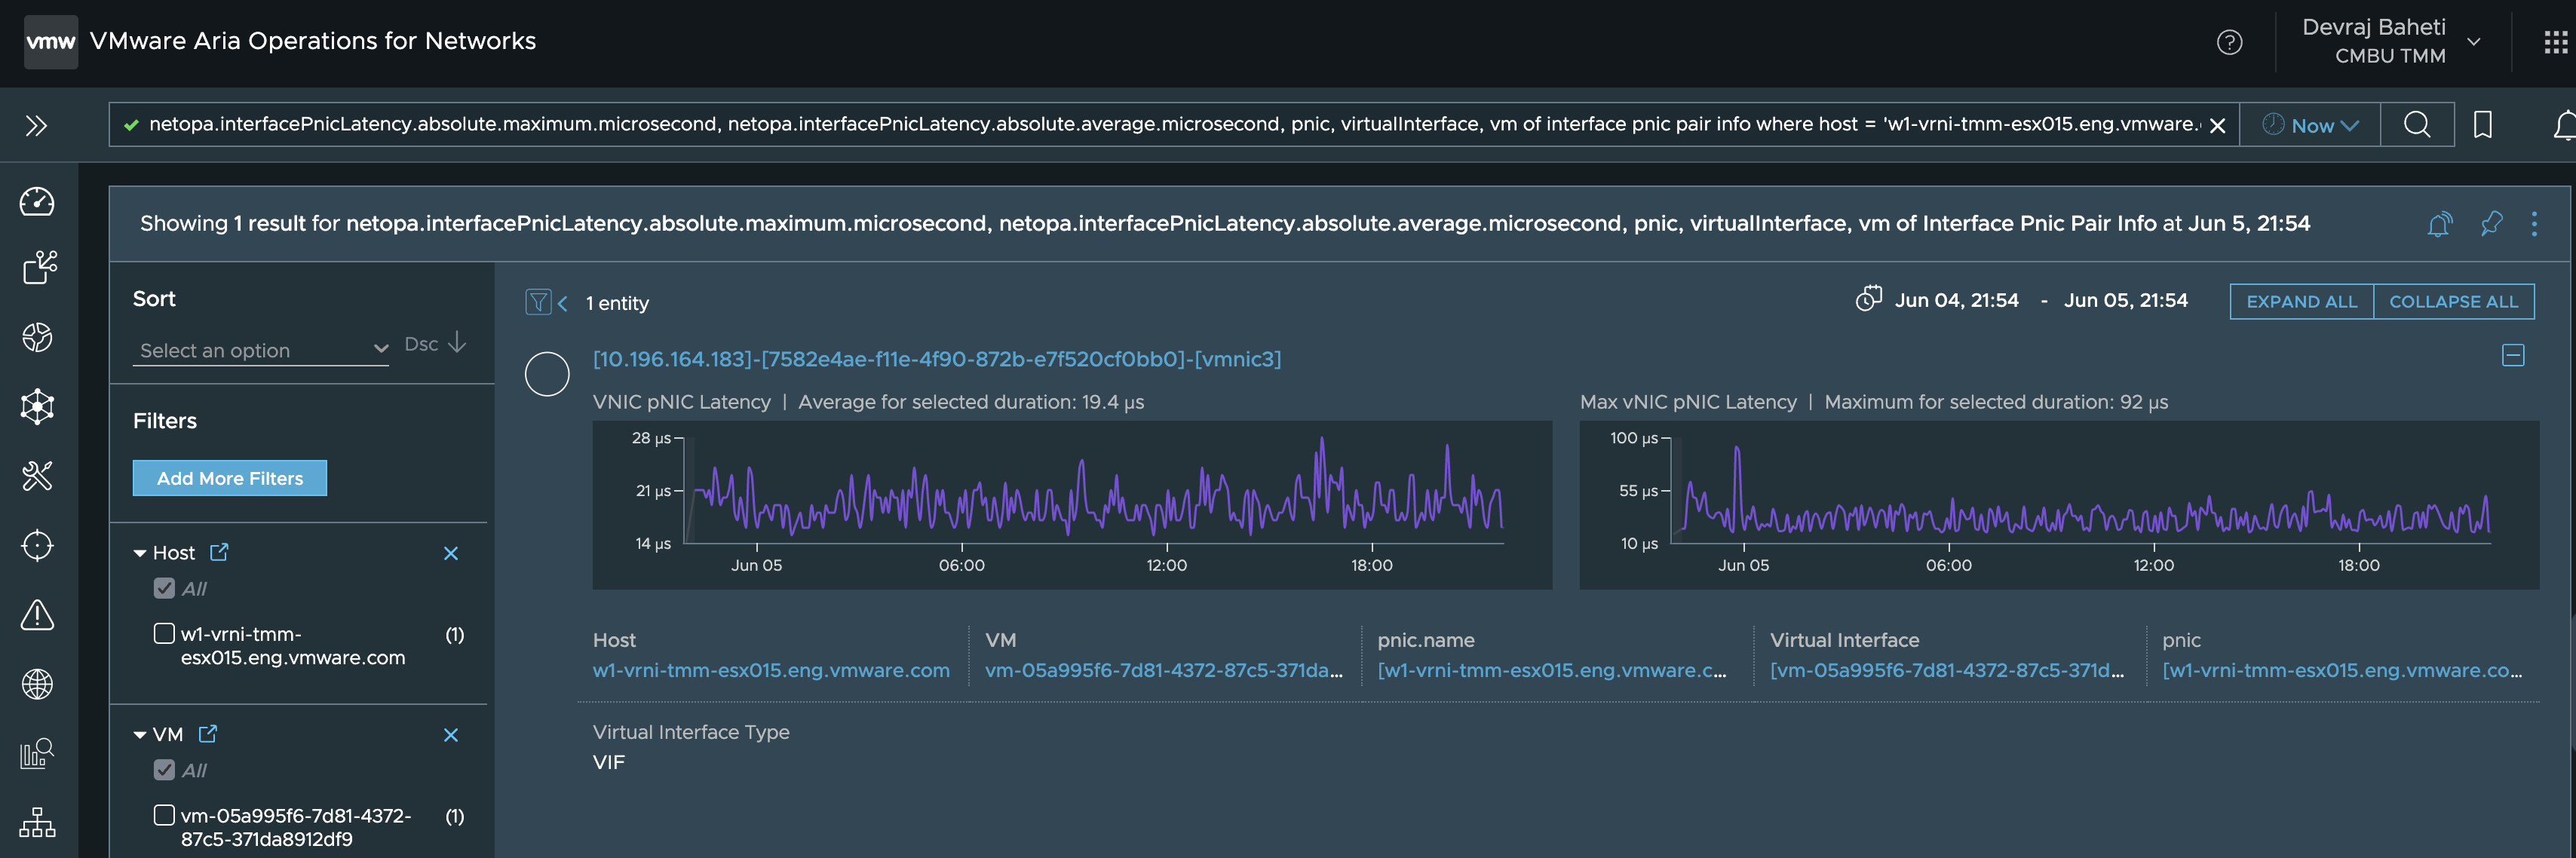The width and height of the screenshot is (2576, 858).
Task: Click the start time Jun 04, 21:54
Action: point(1956,300)
